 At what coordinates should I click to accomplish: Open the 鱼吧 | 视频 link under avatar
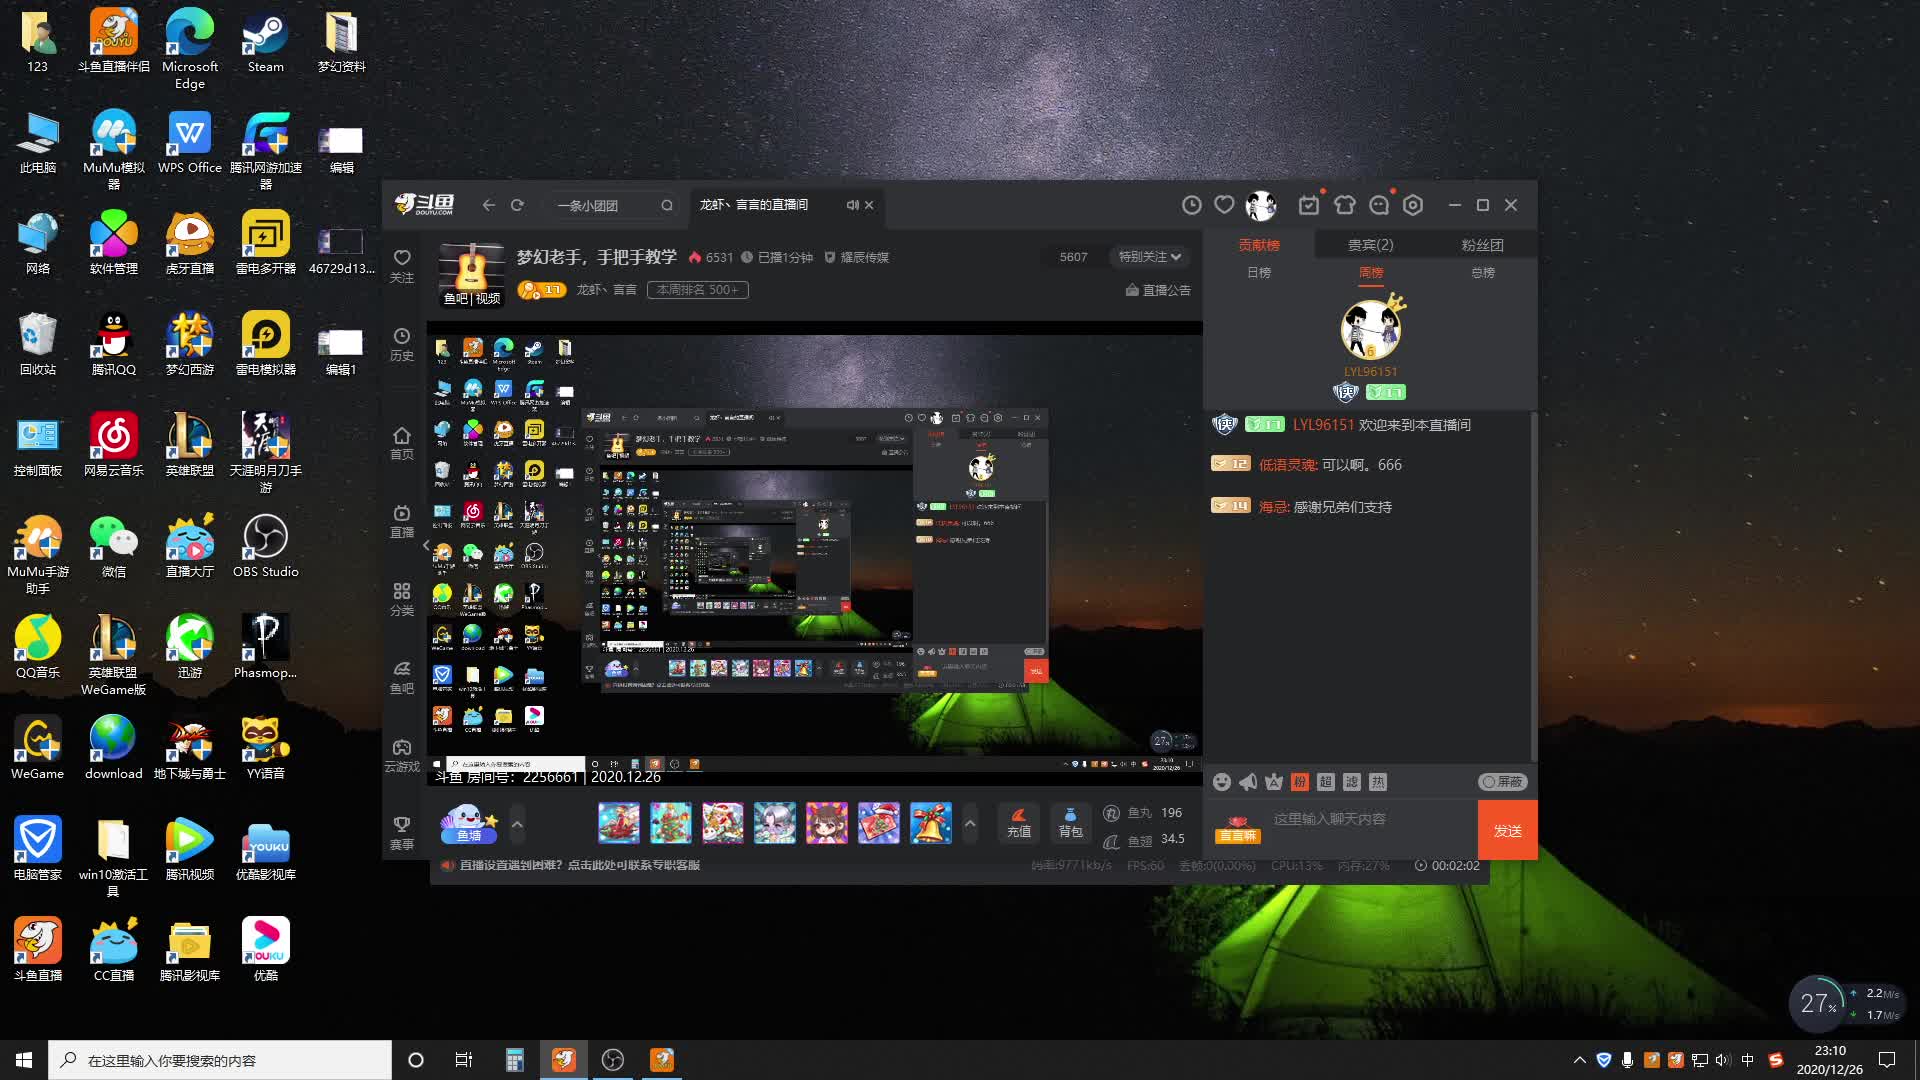click(472, 298)
